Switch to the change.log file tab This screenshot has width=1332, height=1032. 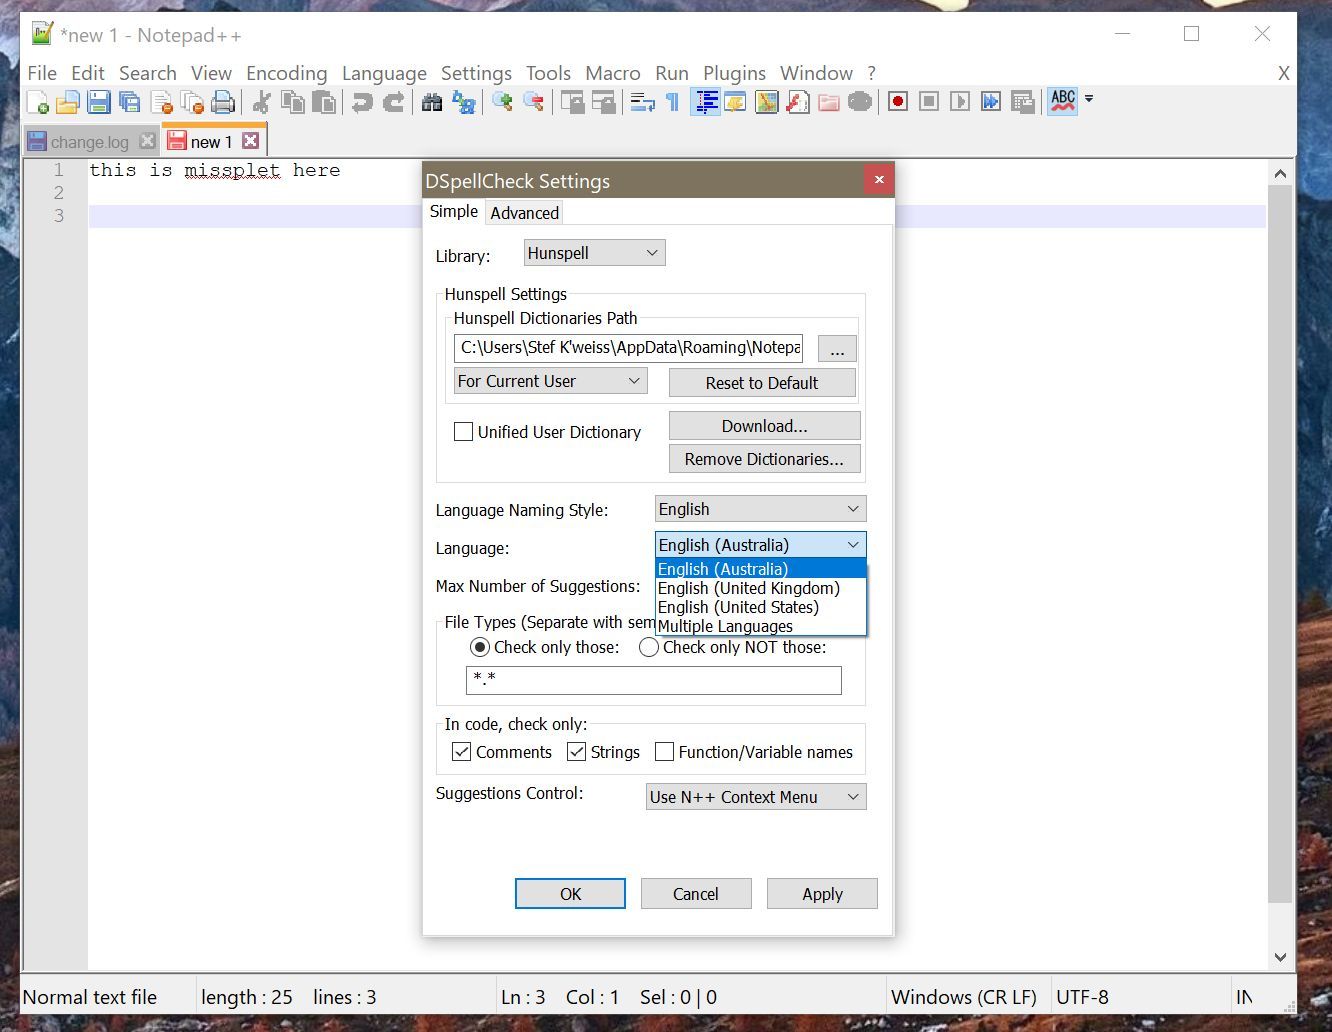[89, 142]
